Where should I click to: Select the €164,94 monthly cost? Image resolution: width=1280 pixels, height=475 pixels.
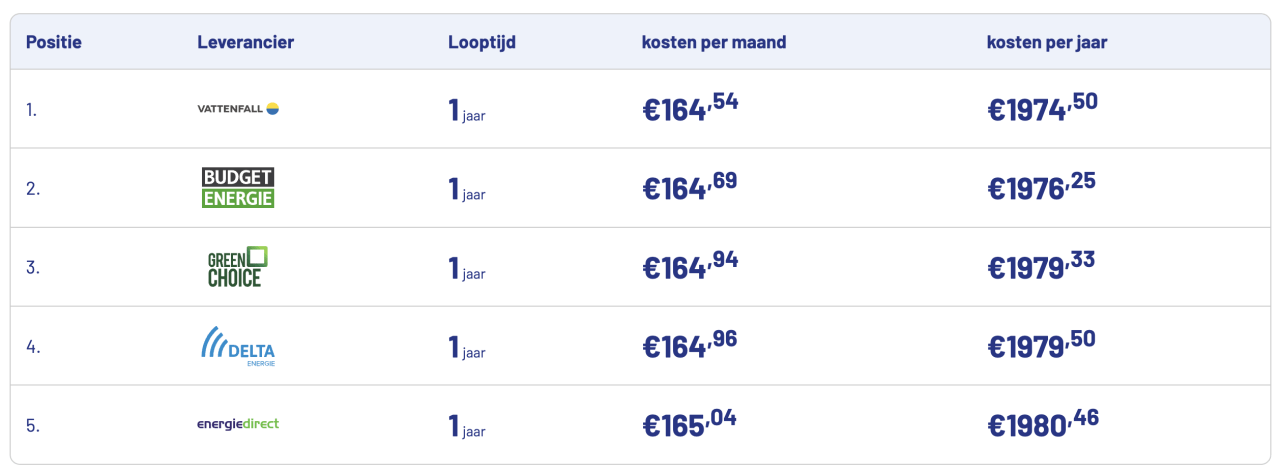[690, 266]
